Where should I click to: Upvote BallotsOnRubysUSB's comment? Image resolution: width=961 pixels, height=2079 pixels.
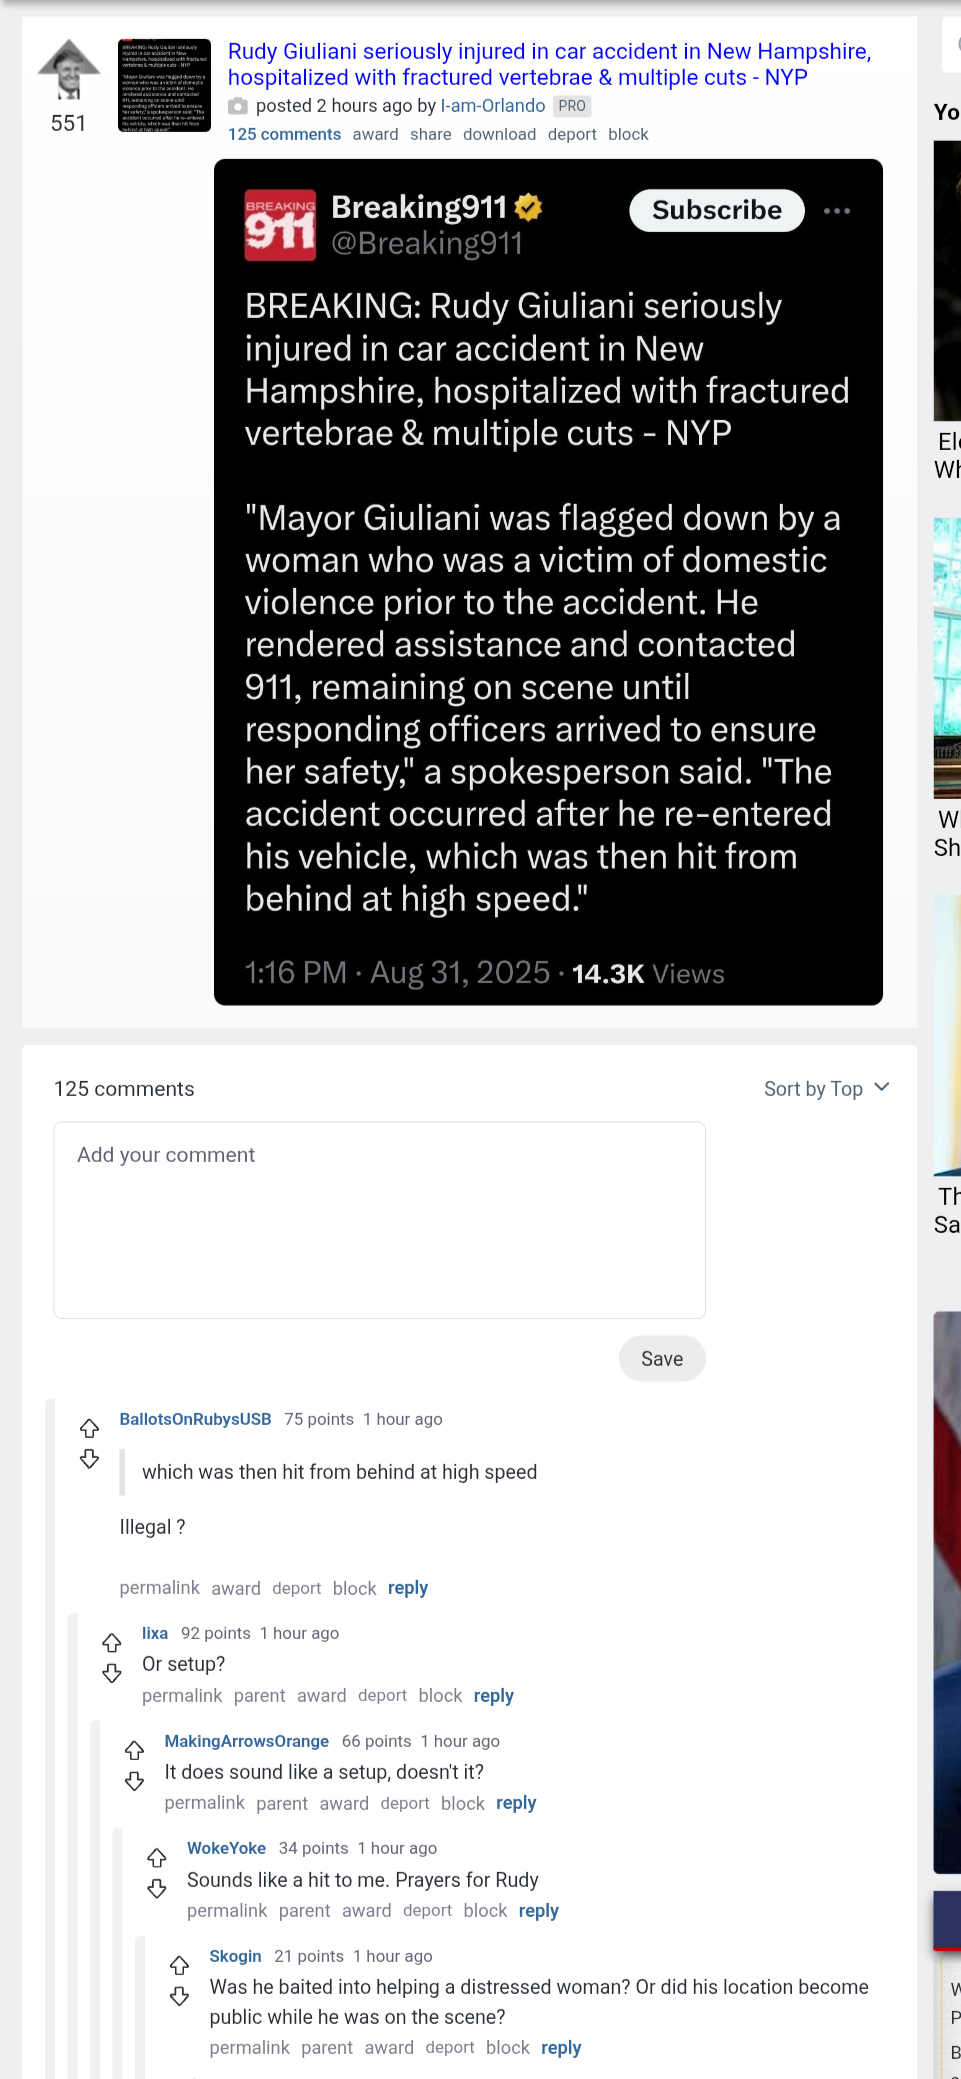pos(89,1428)
